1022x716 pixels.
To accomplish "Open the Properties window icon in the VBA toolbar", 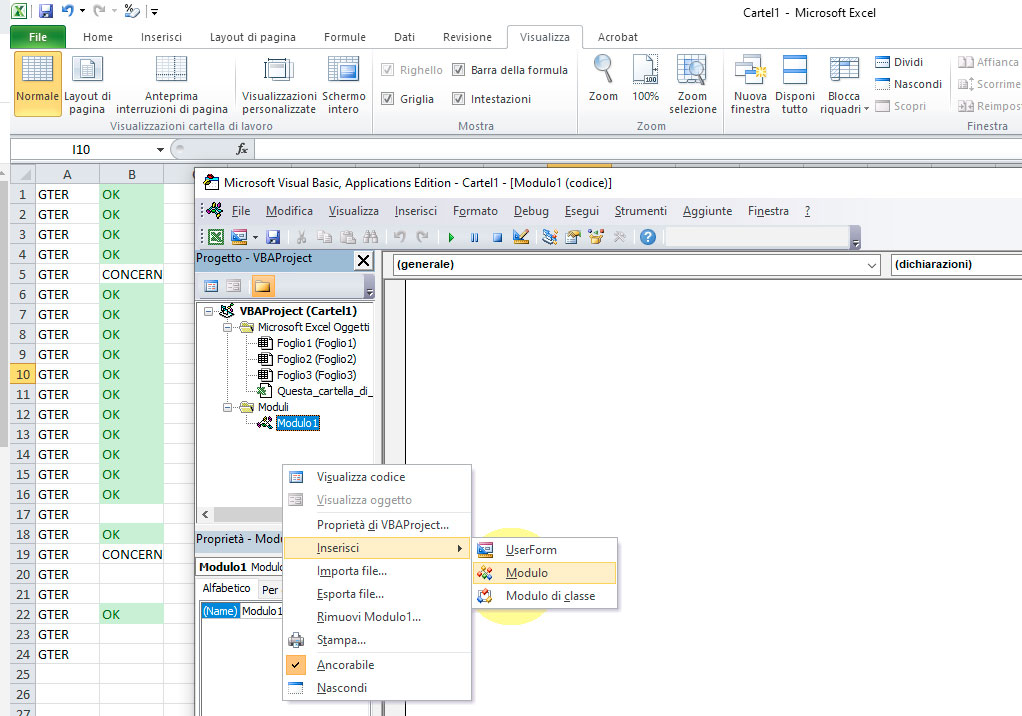I will tap(573, 237).
